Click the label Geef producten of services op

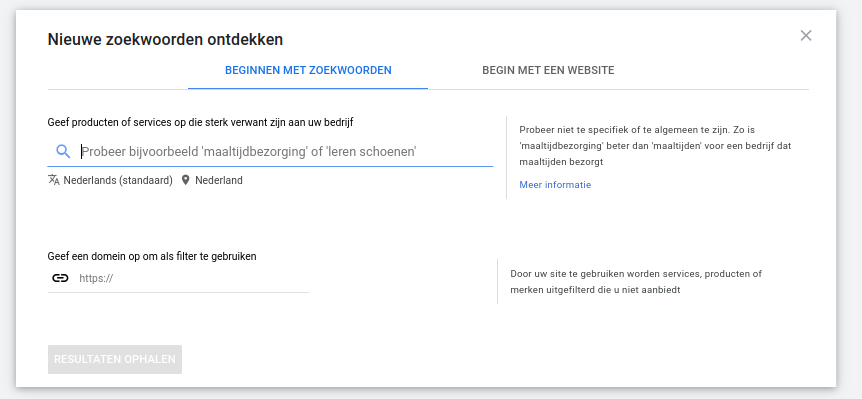coord(200,122)
